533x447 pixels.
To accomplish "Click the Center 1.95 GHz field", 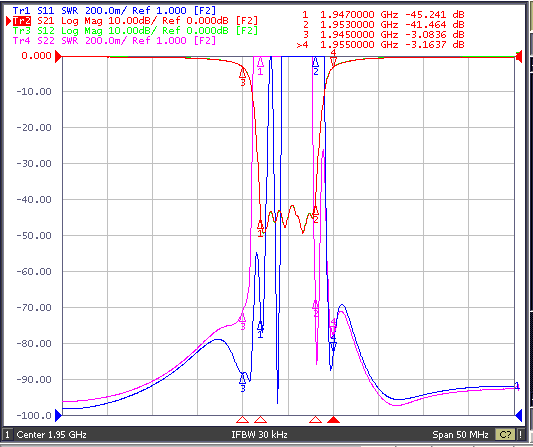I will (51, 434).
